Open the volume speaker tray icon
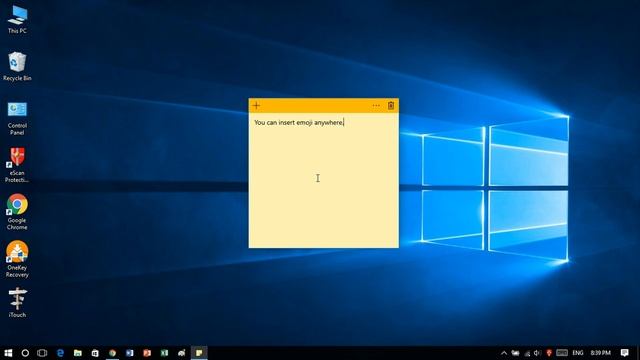The width and height of the screenshot is (640, 360). click(537, 353)
